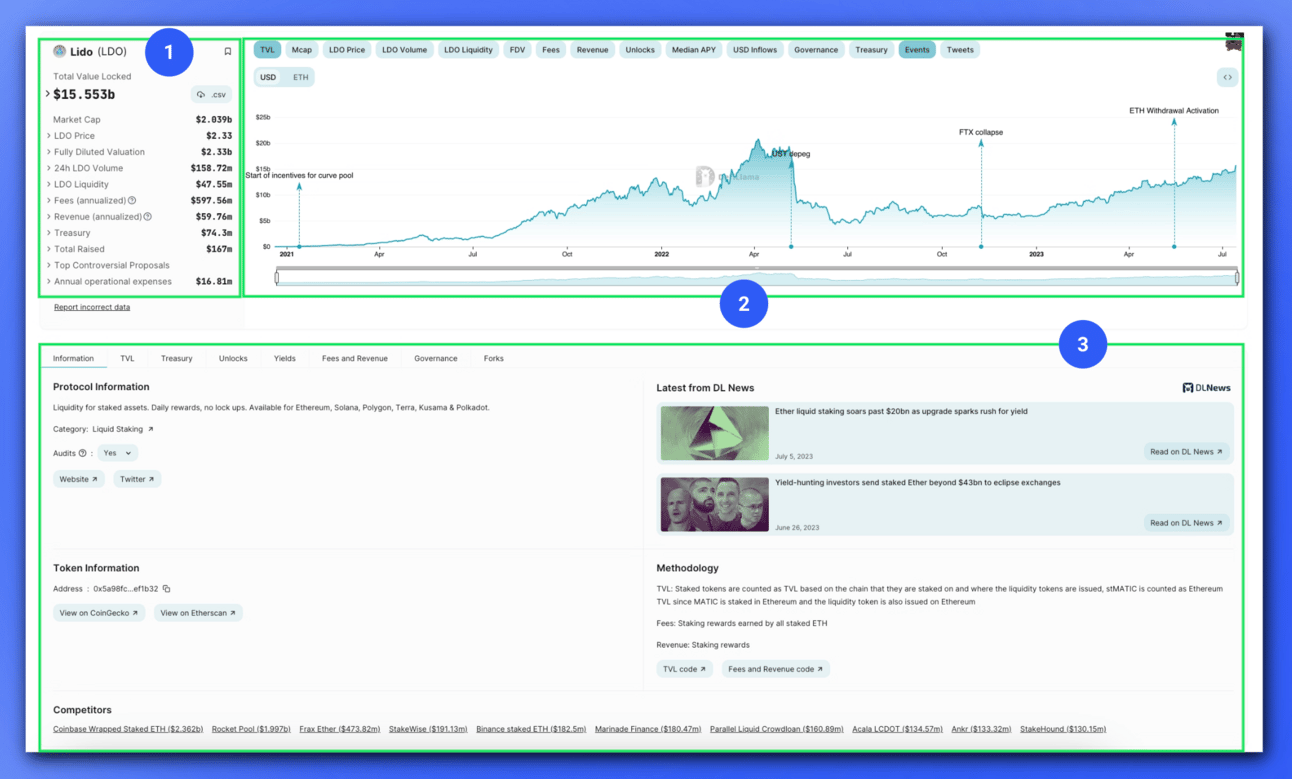Switch chart denomination to ETH
The image size is (1292, 779).
click(x=300, y=77)
